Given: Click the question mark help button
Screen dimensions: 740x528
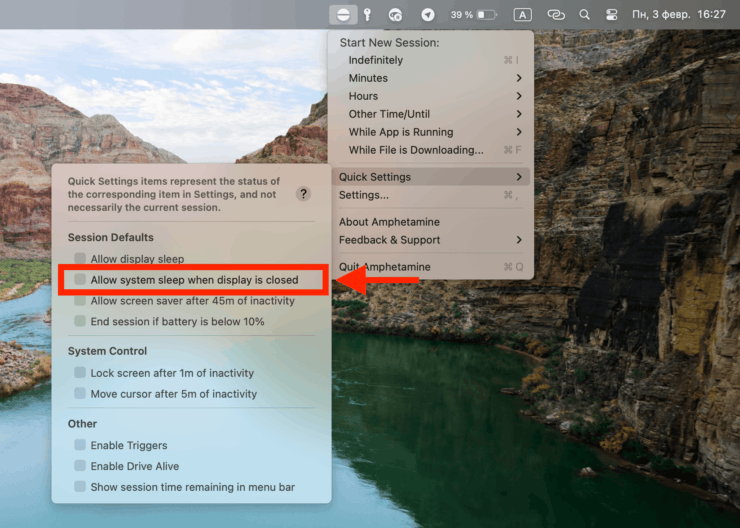Looking at the screenshot, I should click(x=304, y=194).
